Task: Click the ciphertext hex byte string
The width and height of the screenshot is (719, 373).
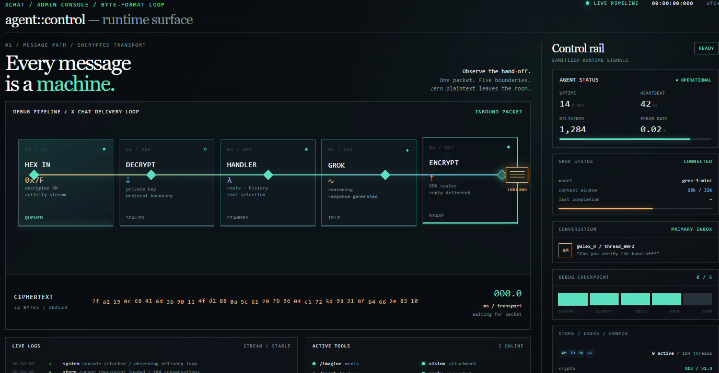Action: click(254, 301)
